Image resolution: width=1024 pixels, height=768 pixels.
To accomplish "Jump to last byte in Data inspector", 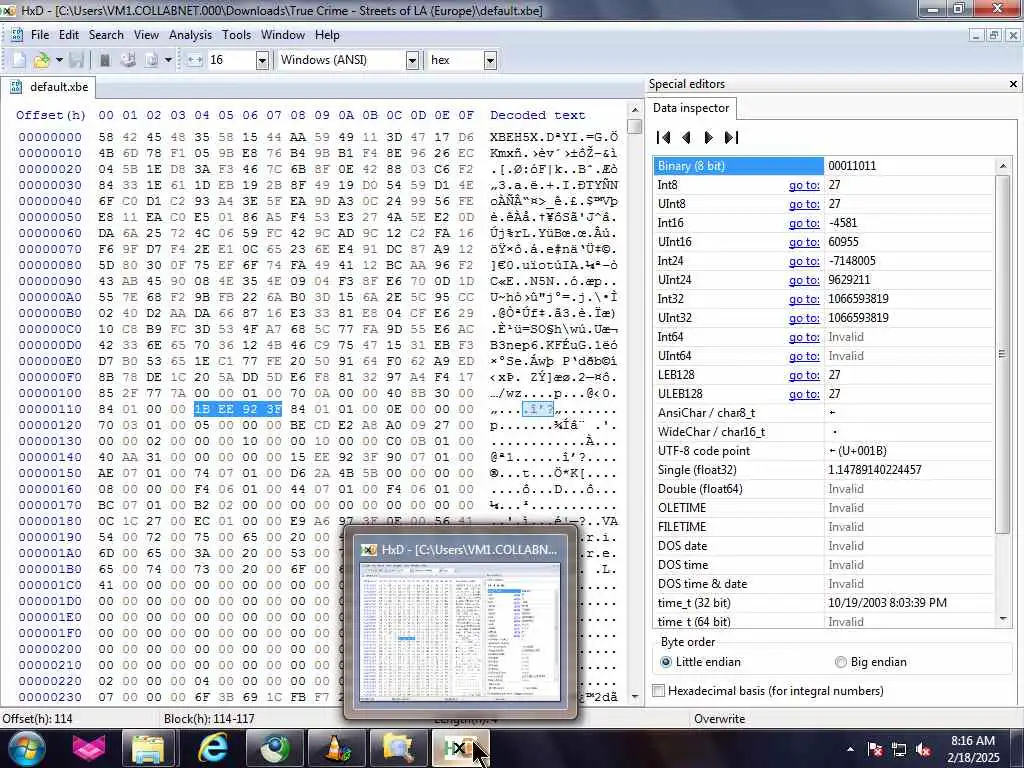I will 731,137.
